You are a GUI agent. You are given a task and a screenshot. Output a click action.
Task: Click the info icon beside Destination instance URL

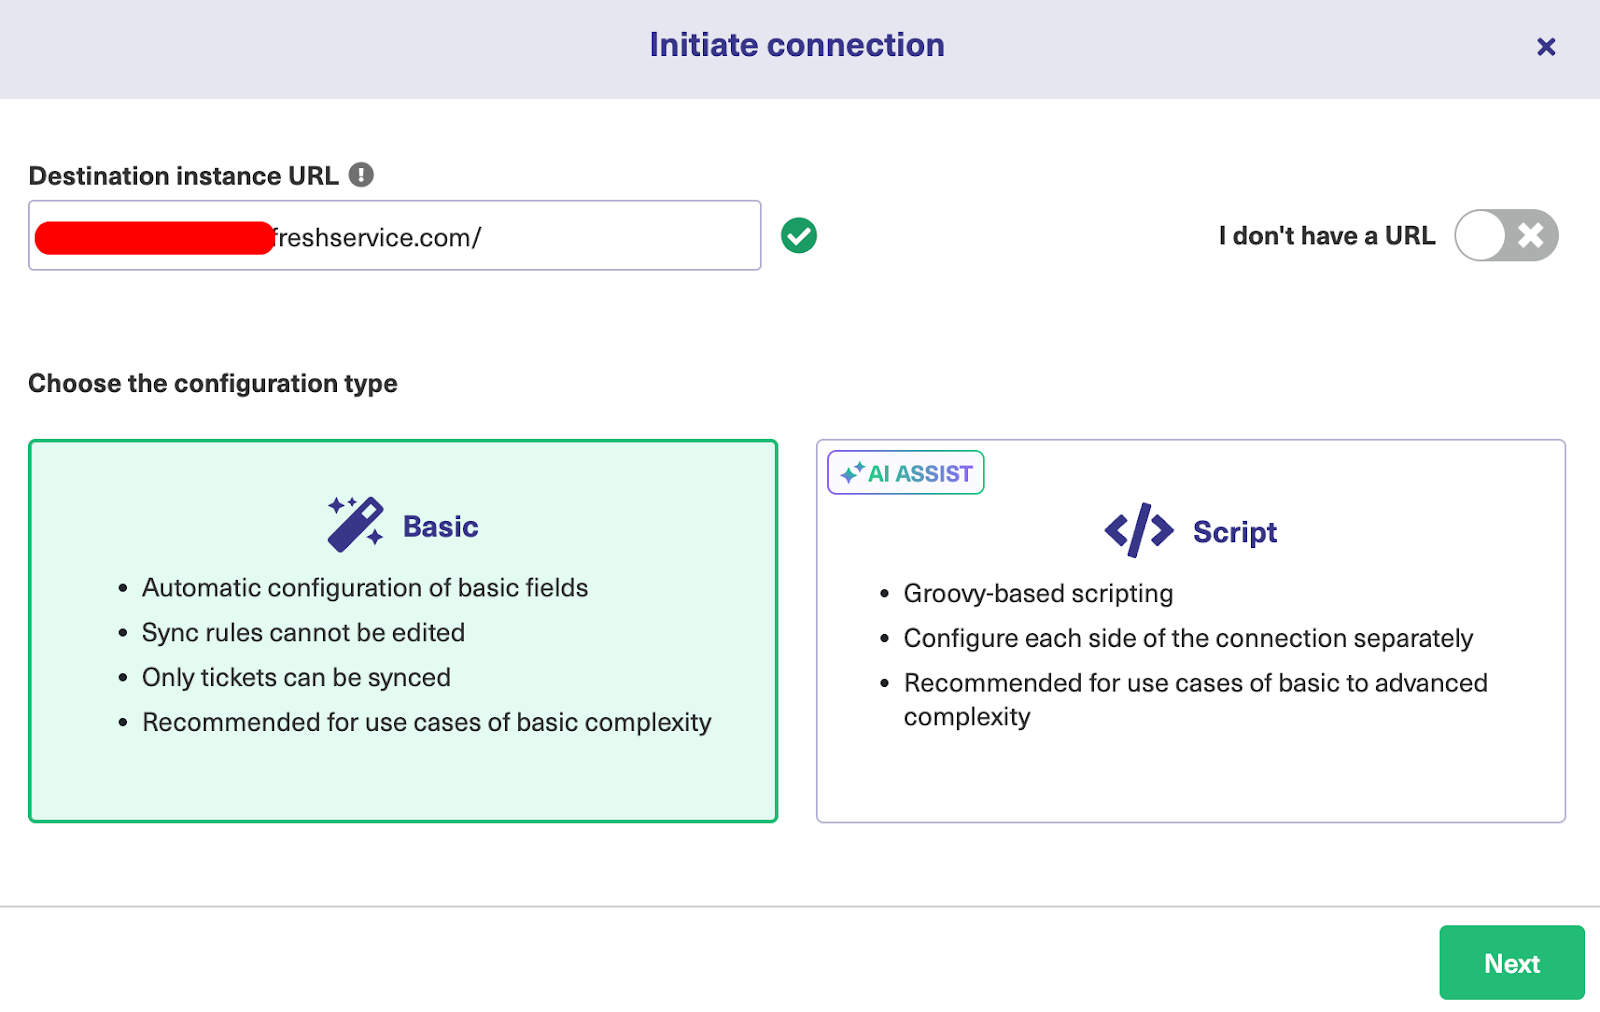(x=363, y=174)
